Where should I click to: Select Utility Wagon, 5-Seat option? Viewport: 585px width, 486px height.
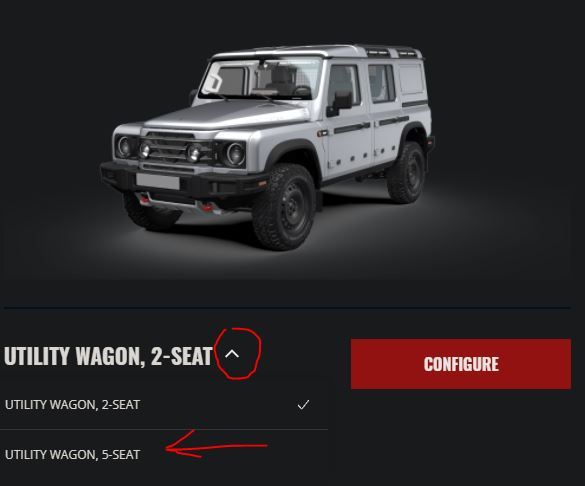73,454
